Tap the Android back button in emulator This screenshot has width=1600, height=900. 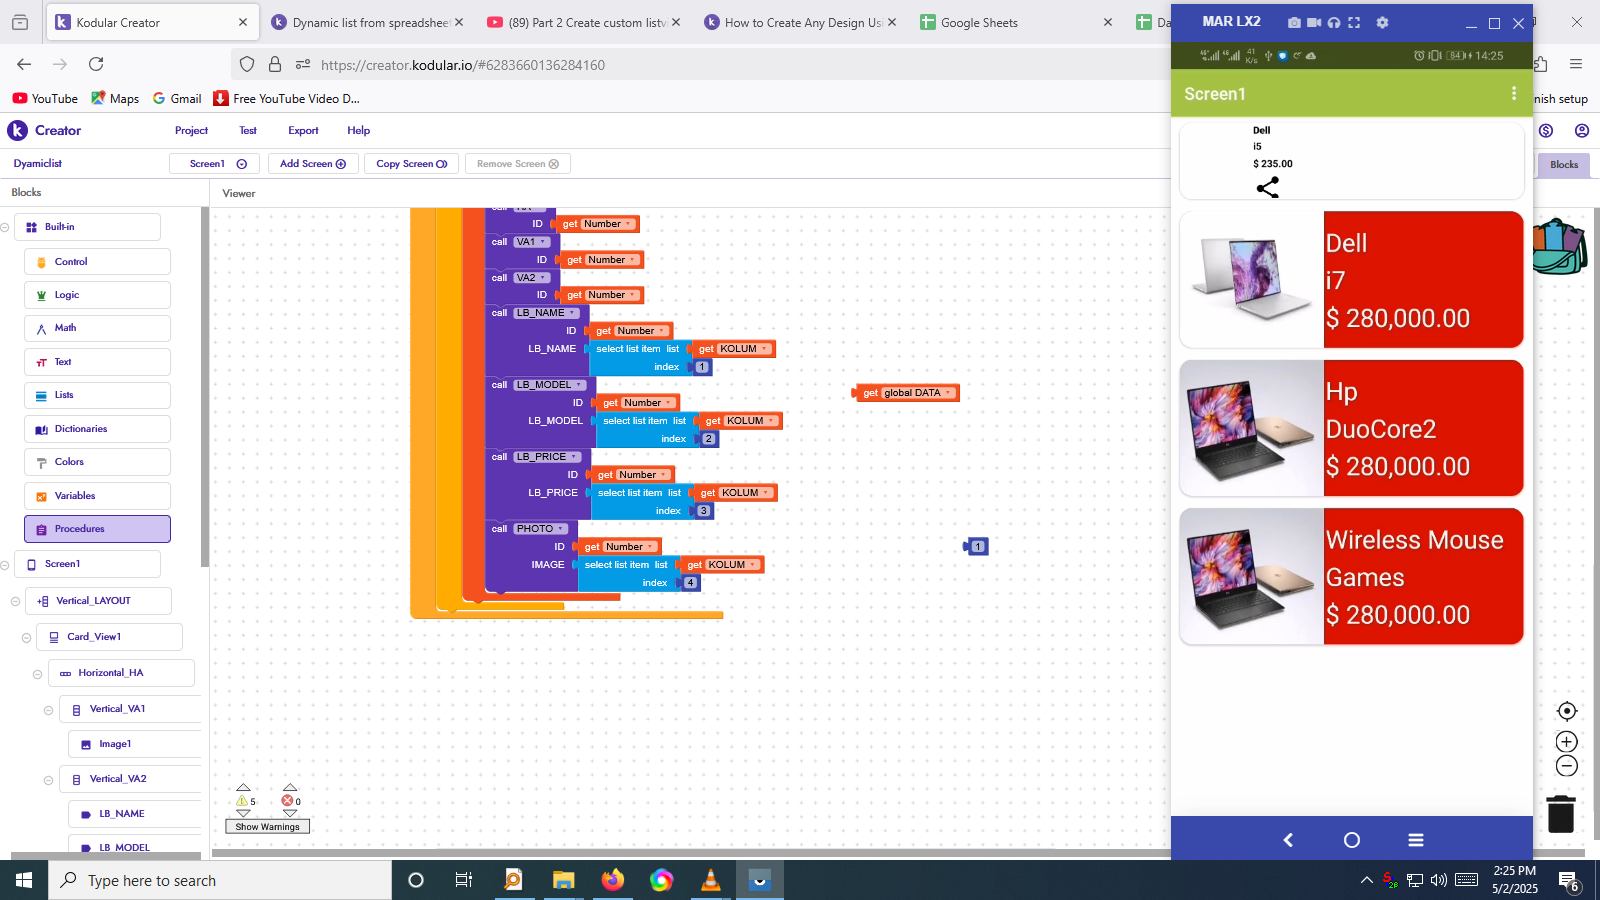tap(1288, 840)
